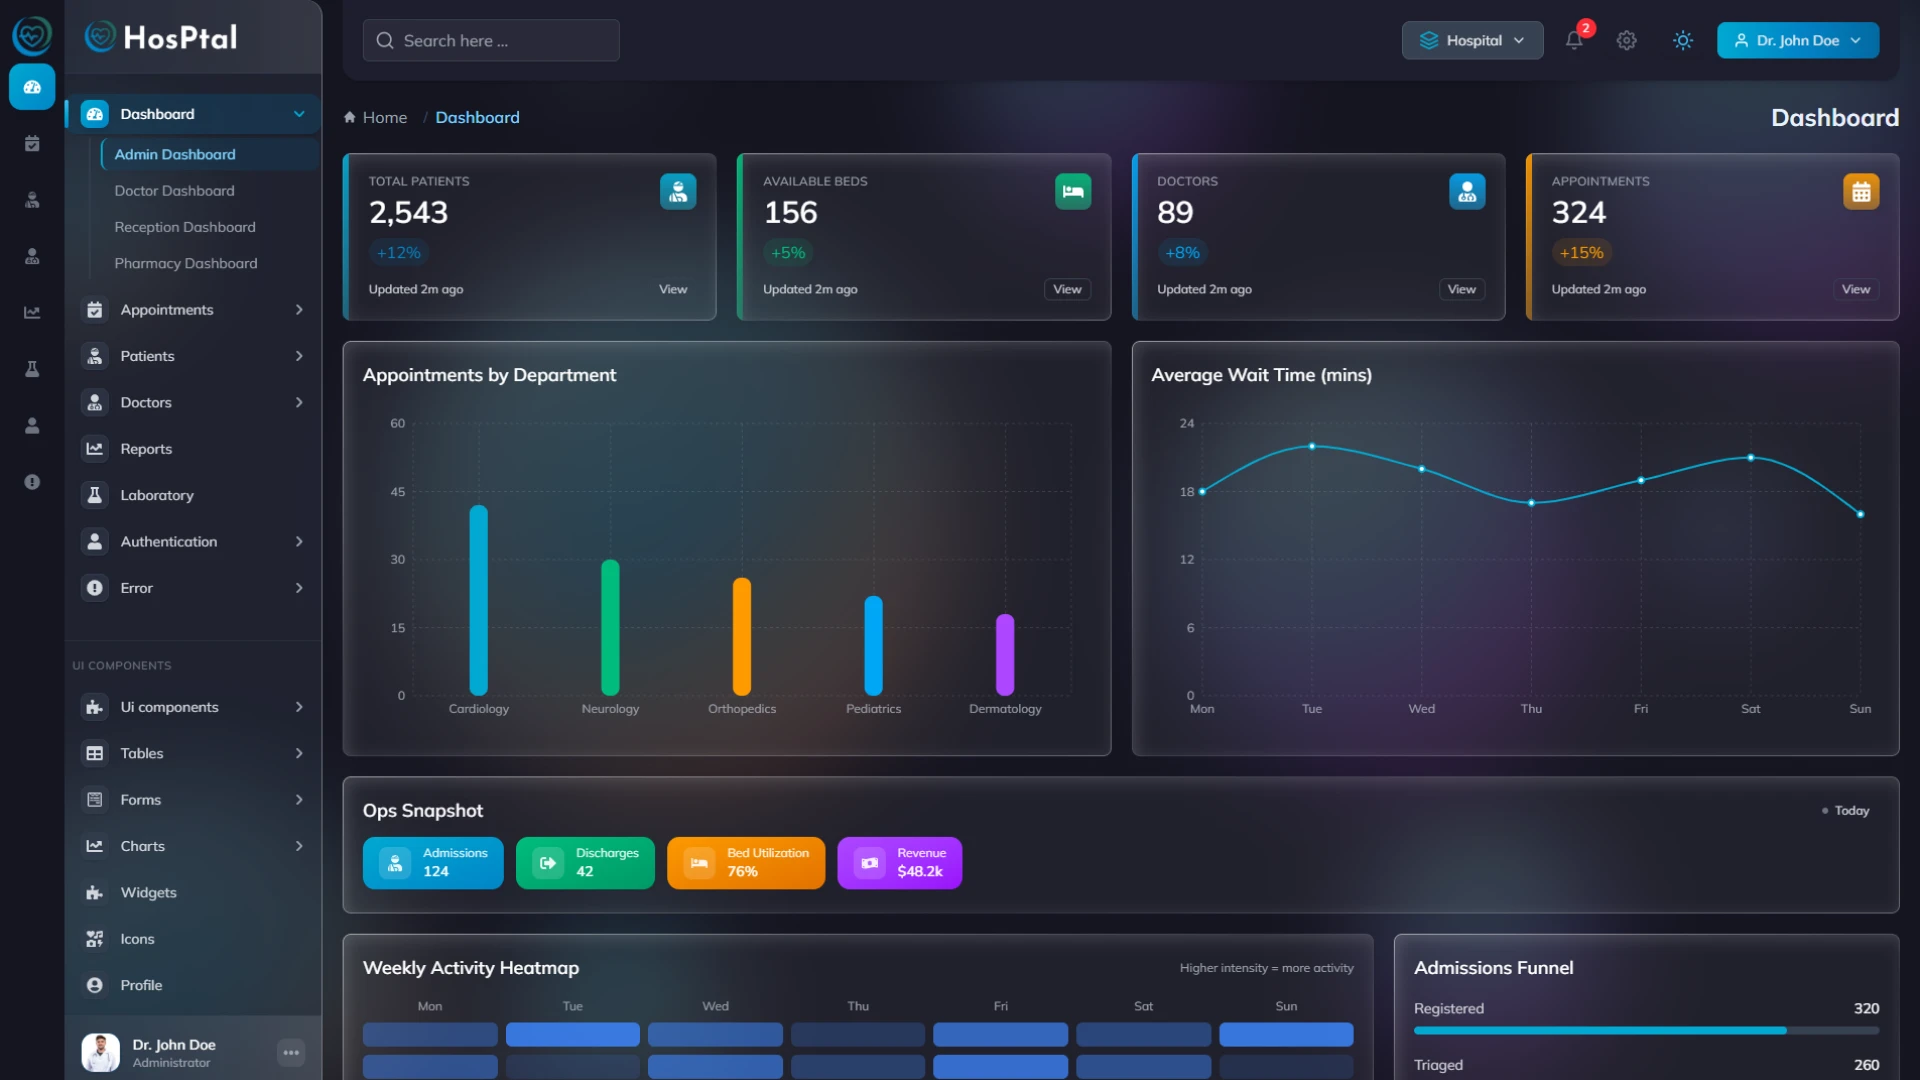Click the error exclamation icon in mini rail
Screen dimensions: 1920x1080
click(32, 482)
